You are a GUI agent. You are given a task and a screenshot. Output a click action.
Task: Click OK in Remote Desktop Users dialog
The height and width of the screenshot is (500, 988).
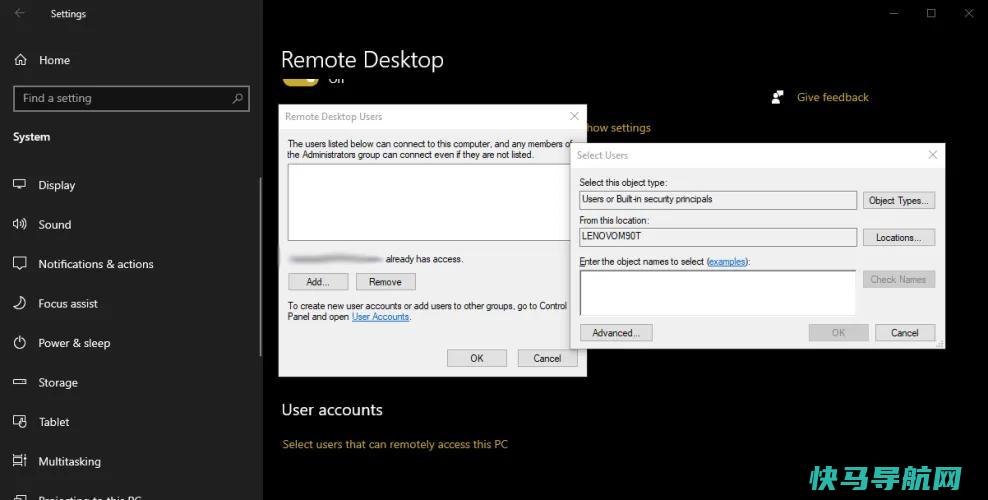[x=477, y=358]
